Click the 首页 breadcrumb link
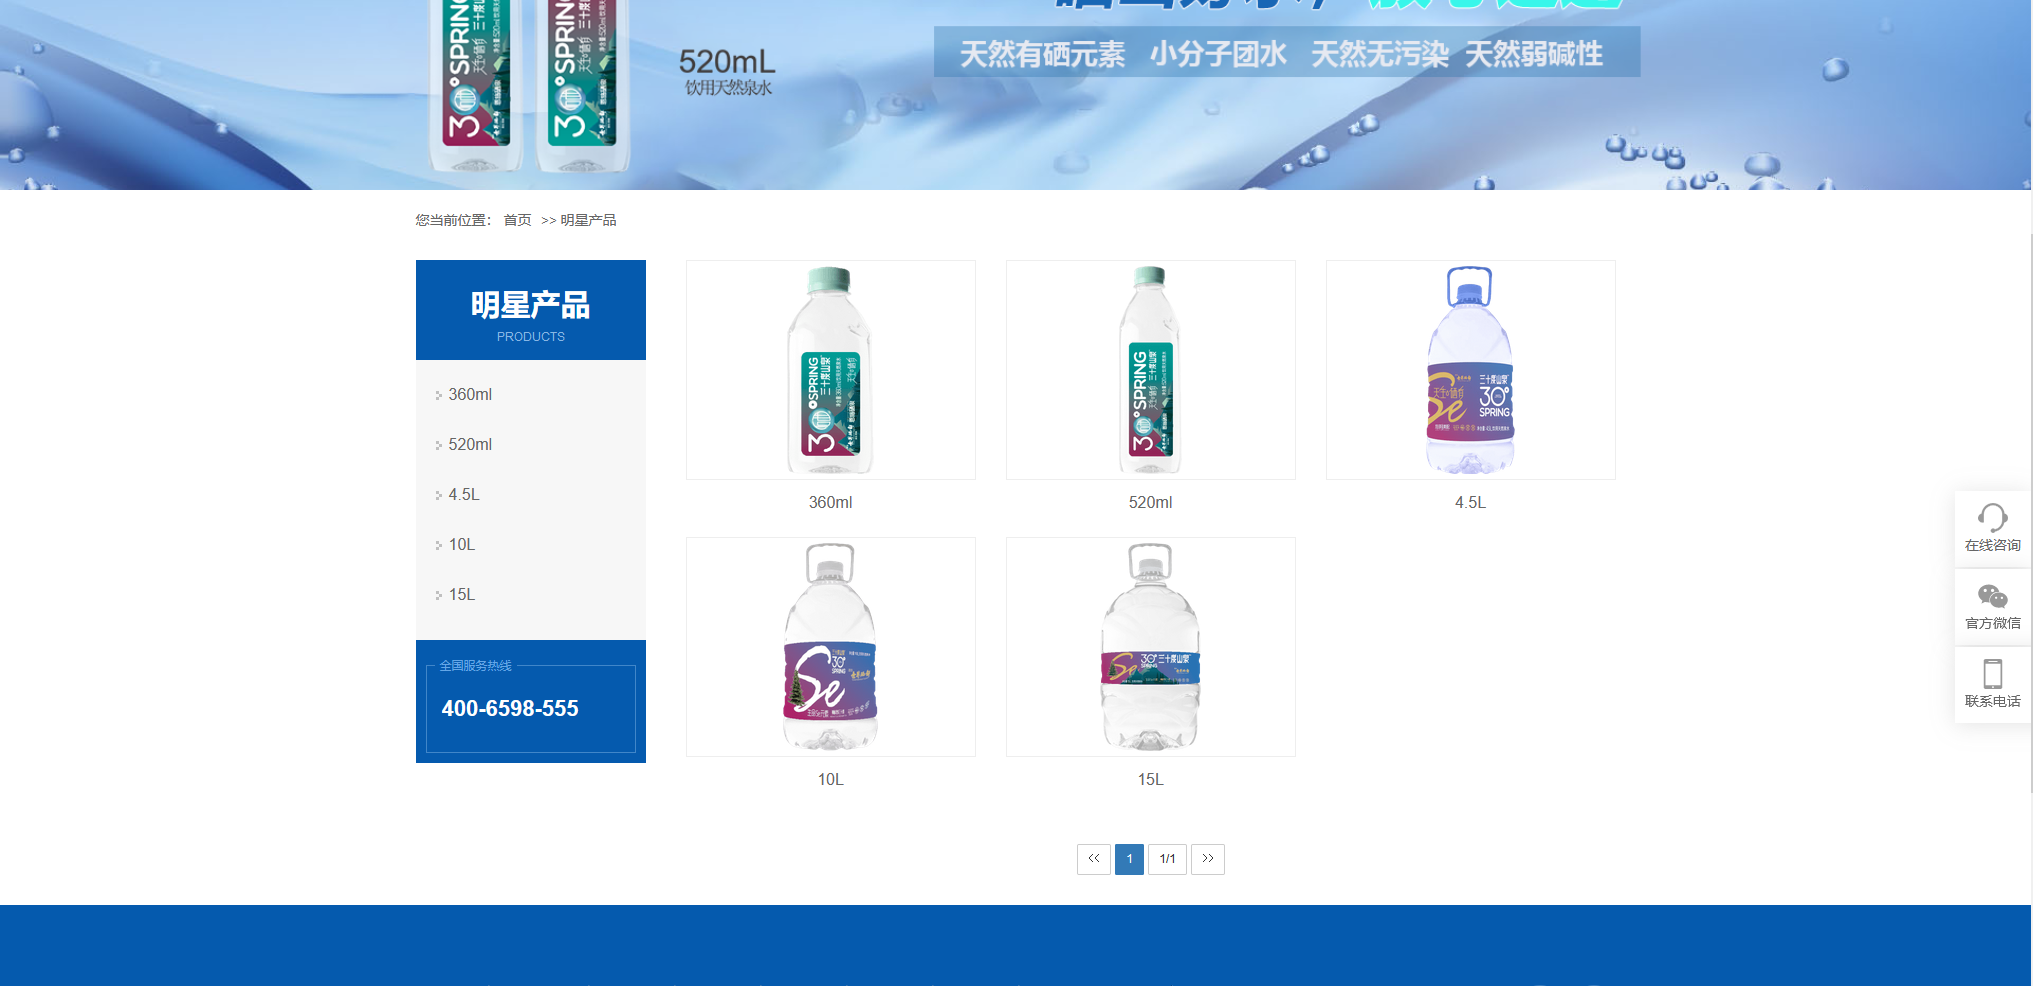Screen dimensions: 2033x986 [x=517, y=220]
